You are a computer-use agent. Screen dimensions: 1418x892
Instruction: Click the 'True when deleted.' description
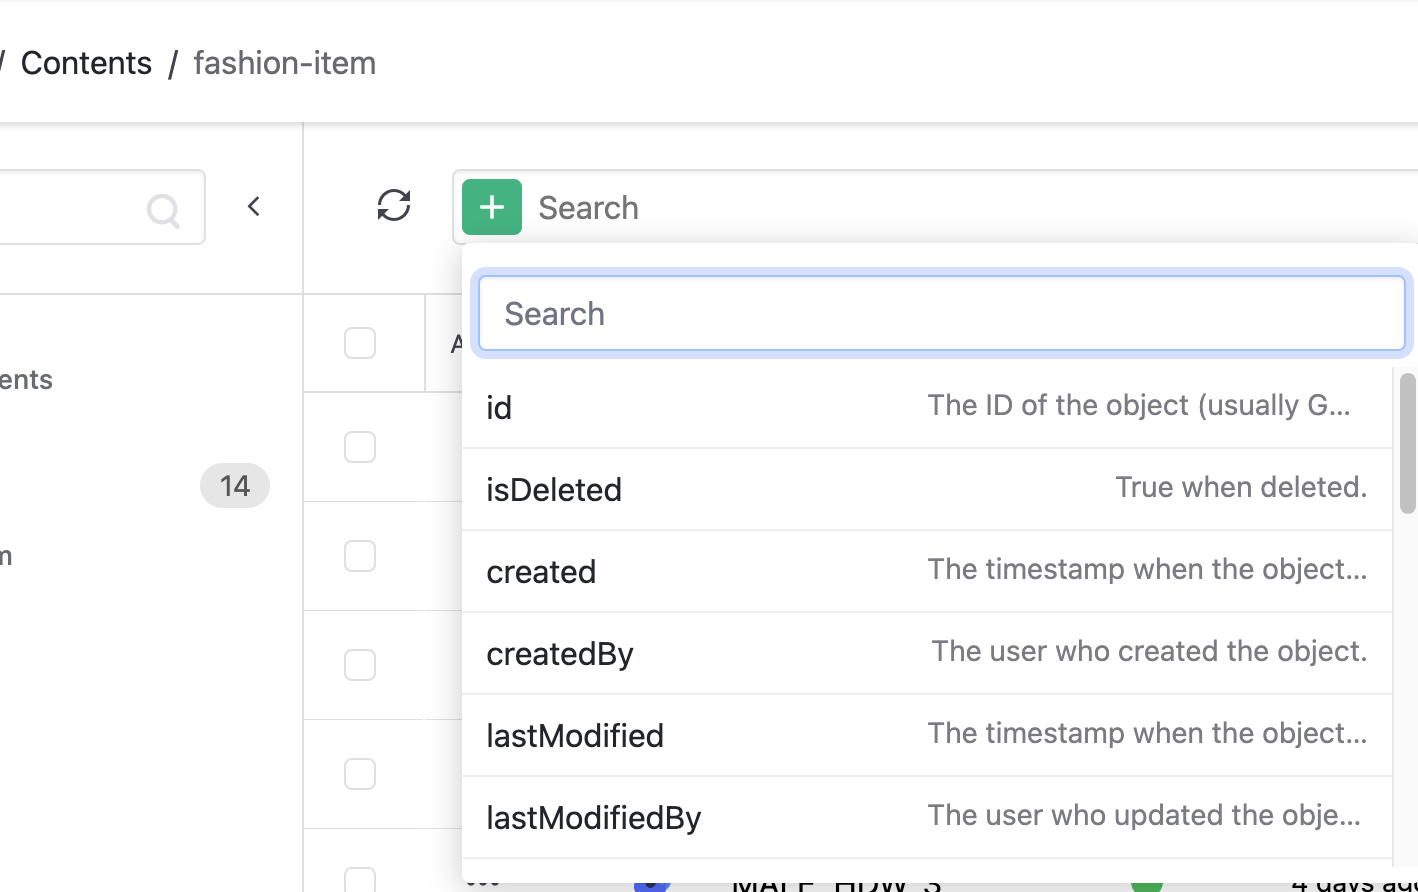pyautogui.click(x=1241, y=487)
